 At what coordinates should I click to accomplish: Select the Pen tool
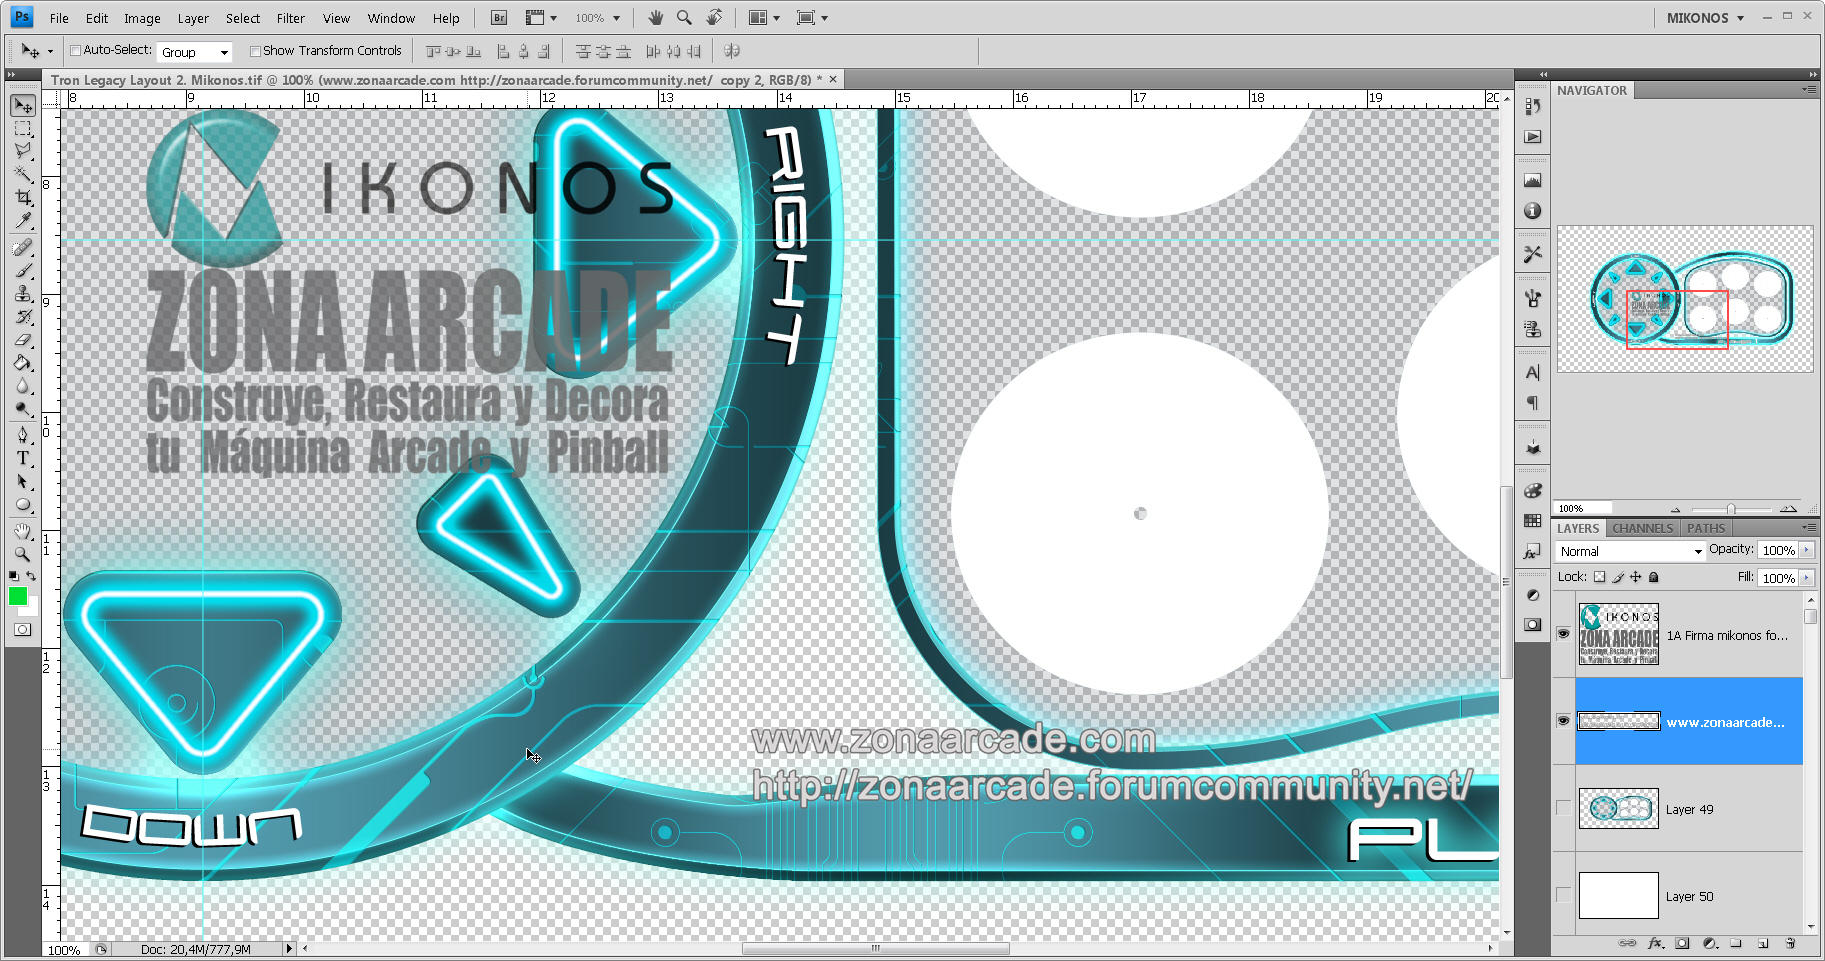[23, 435]
